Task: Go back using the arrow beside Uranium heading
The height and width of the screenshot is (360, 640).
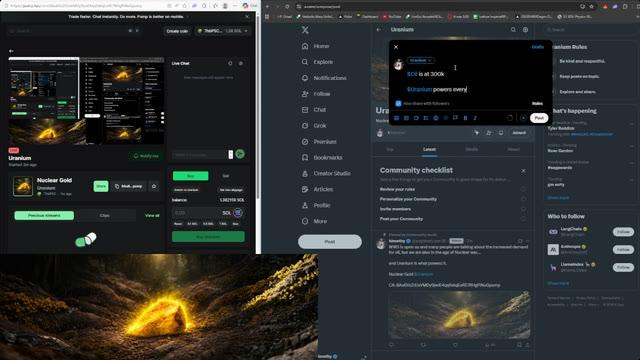Action: click(378, 30)
